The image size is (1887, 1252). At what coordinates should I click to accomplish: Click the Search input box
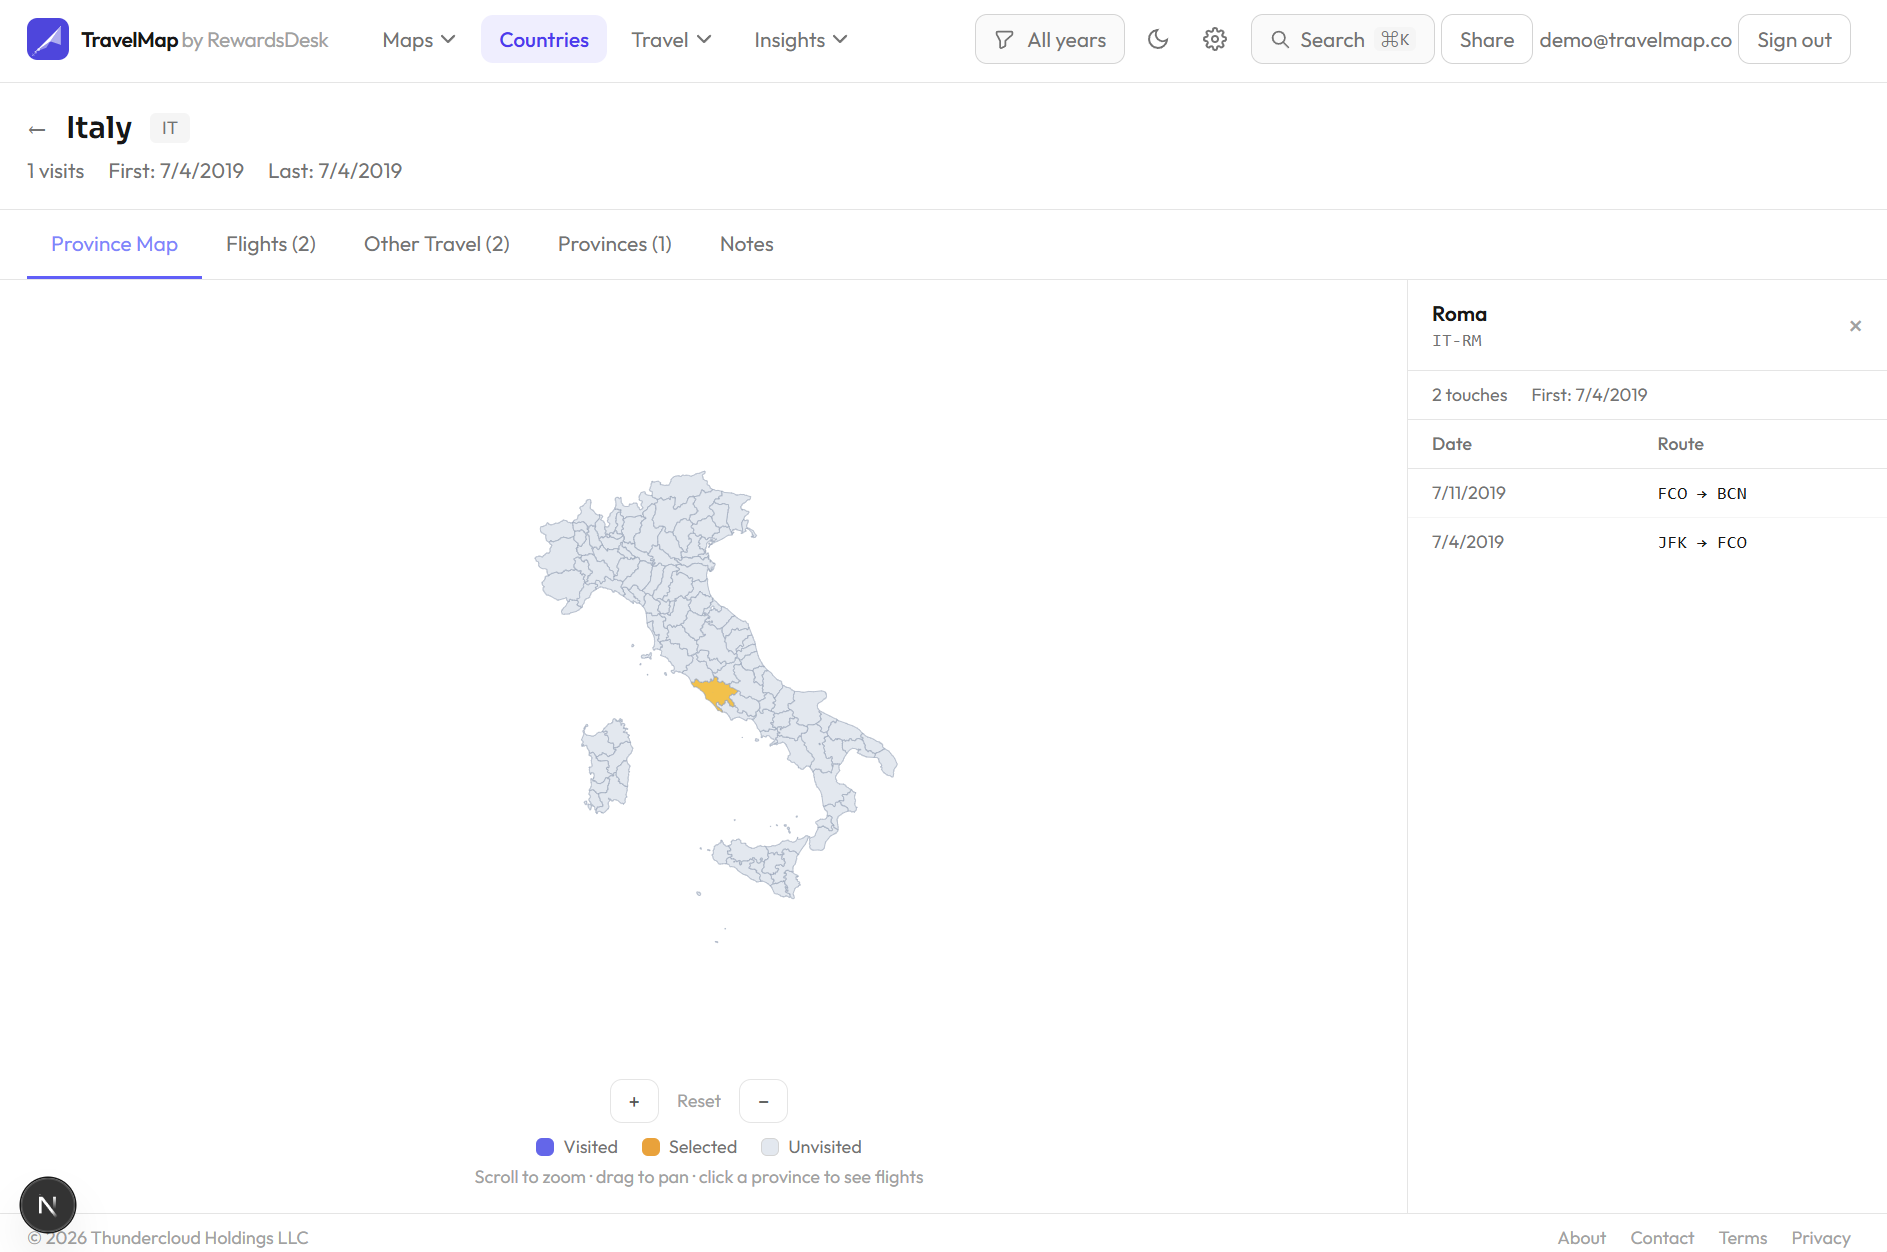(x=1342, y=40)
